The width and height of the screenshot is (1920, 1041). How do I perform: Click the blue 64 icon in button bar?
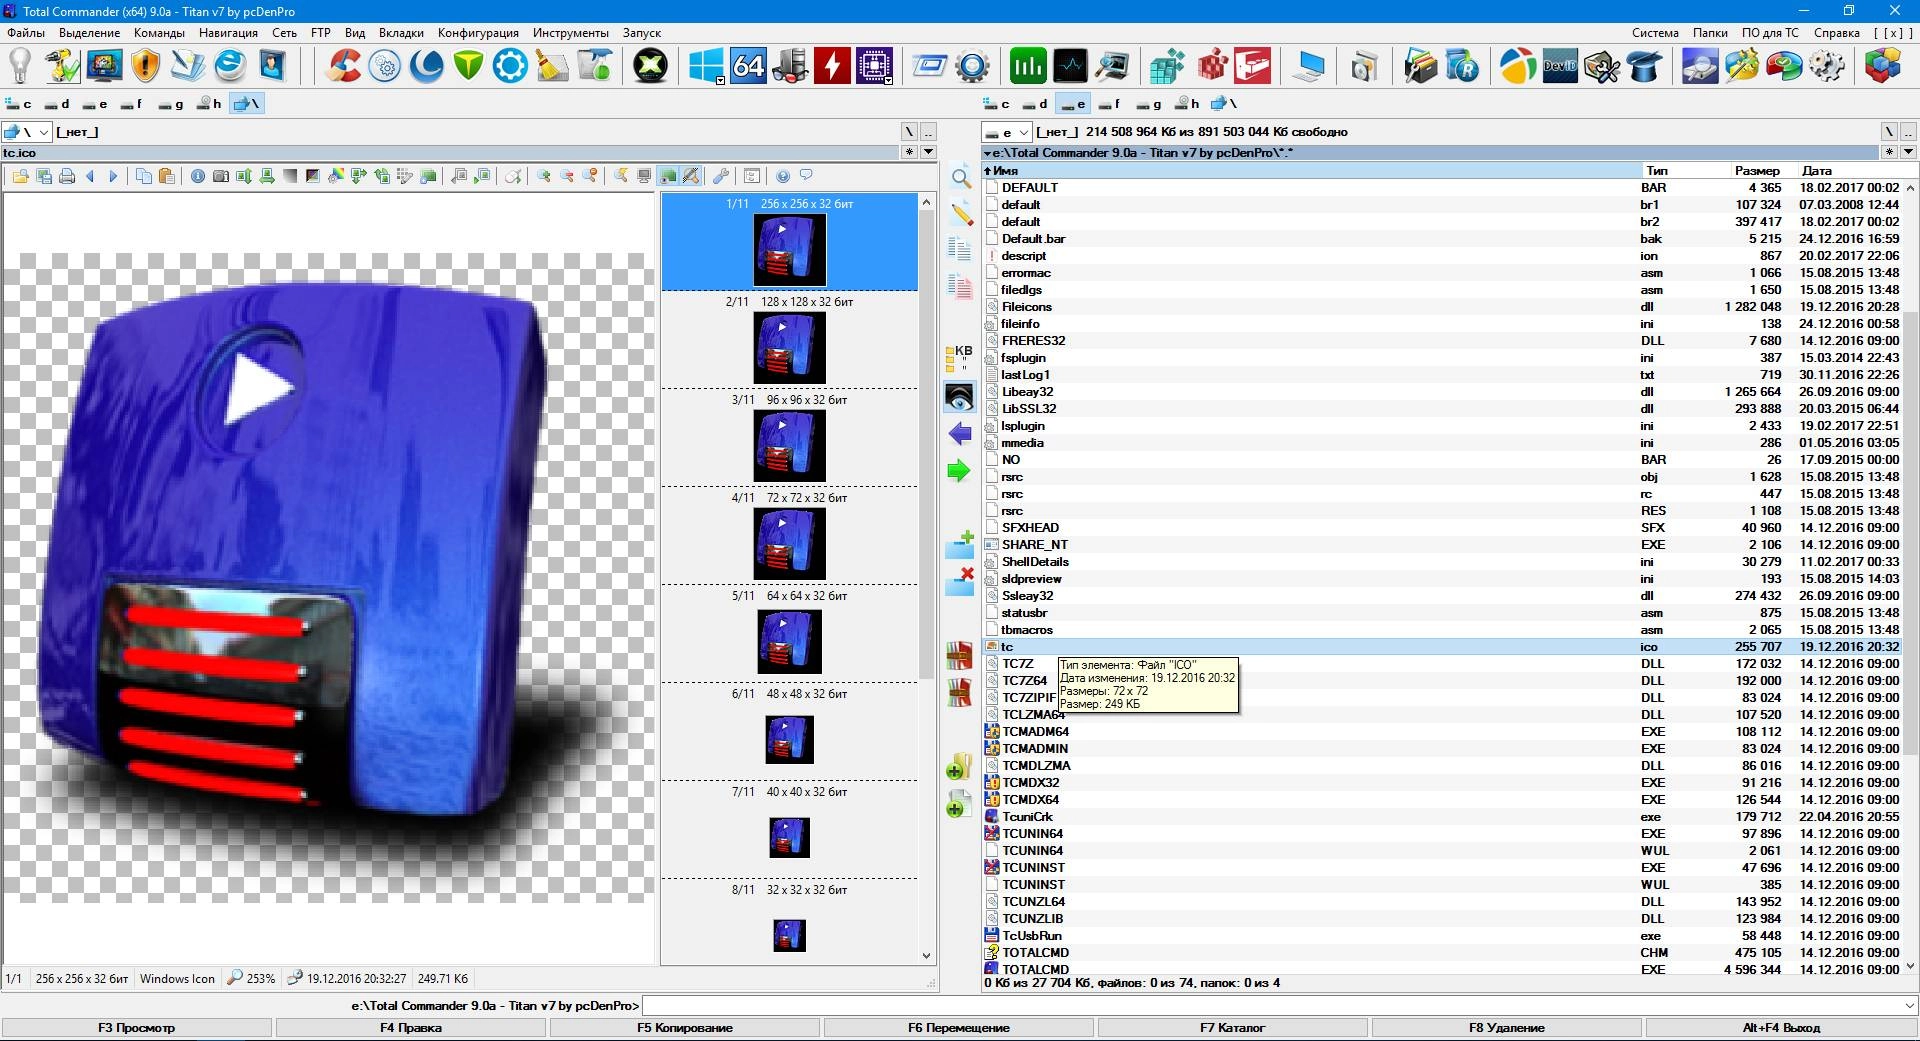click(x=748, y=67)
